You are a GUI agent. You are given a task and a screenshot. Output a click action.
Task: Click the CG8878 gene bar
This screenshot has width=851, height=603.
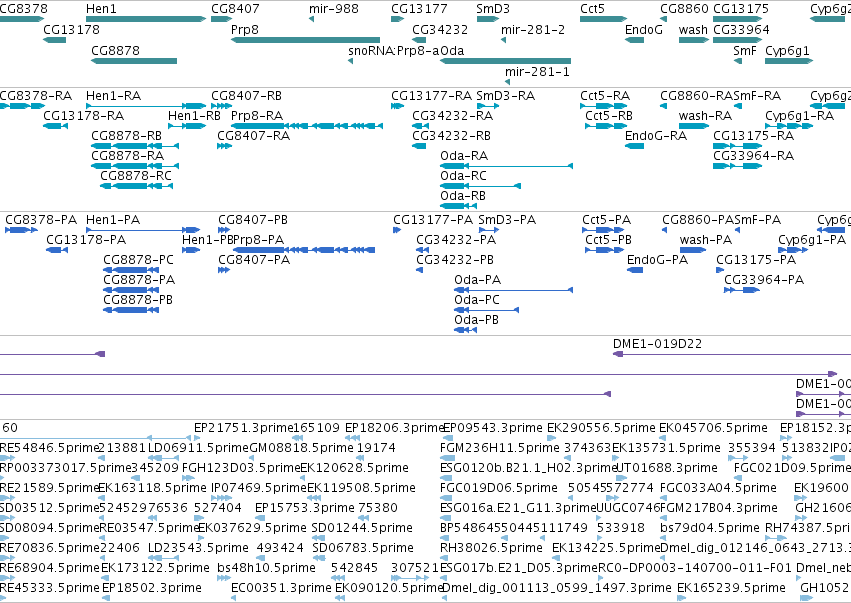tap(134, 61)
